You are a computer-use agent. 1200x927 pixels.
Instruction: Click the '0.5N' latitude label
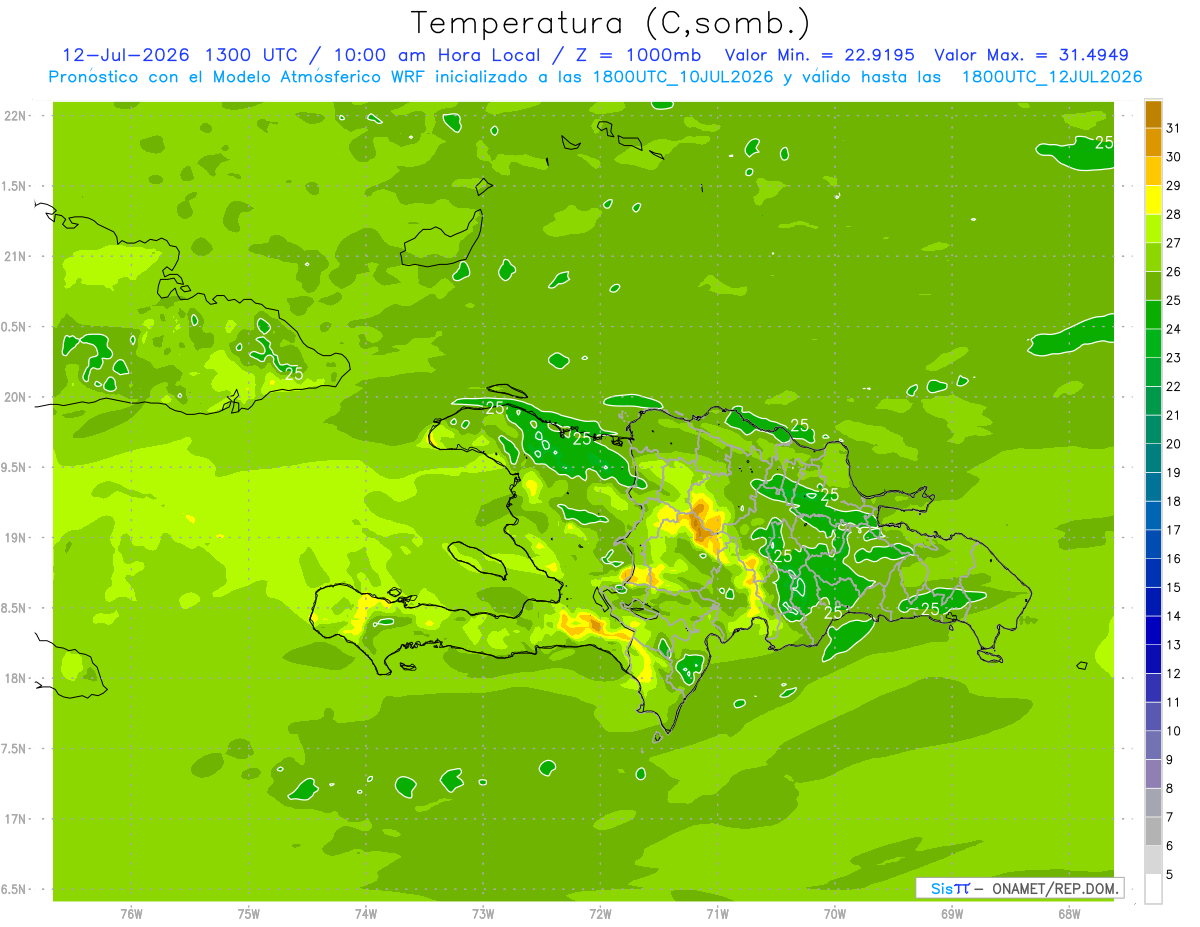[15, 327]
